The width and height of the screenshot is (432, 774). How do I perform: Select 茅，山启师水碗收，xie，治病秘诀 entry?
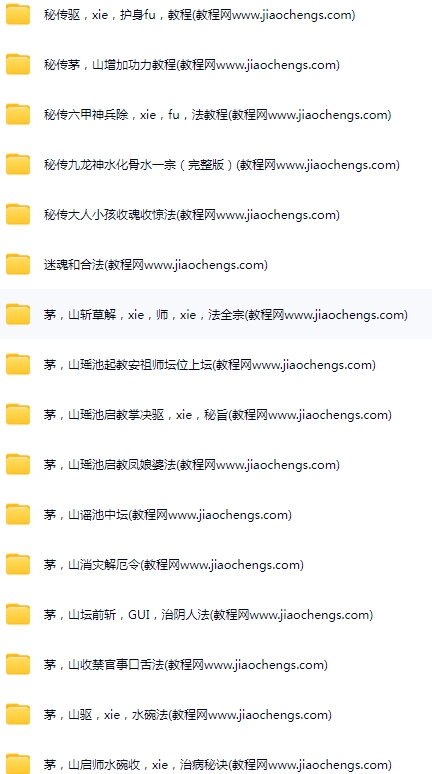pyautogui.click(x=218, y=765)
